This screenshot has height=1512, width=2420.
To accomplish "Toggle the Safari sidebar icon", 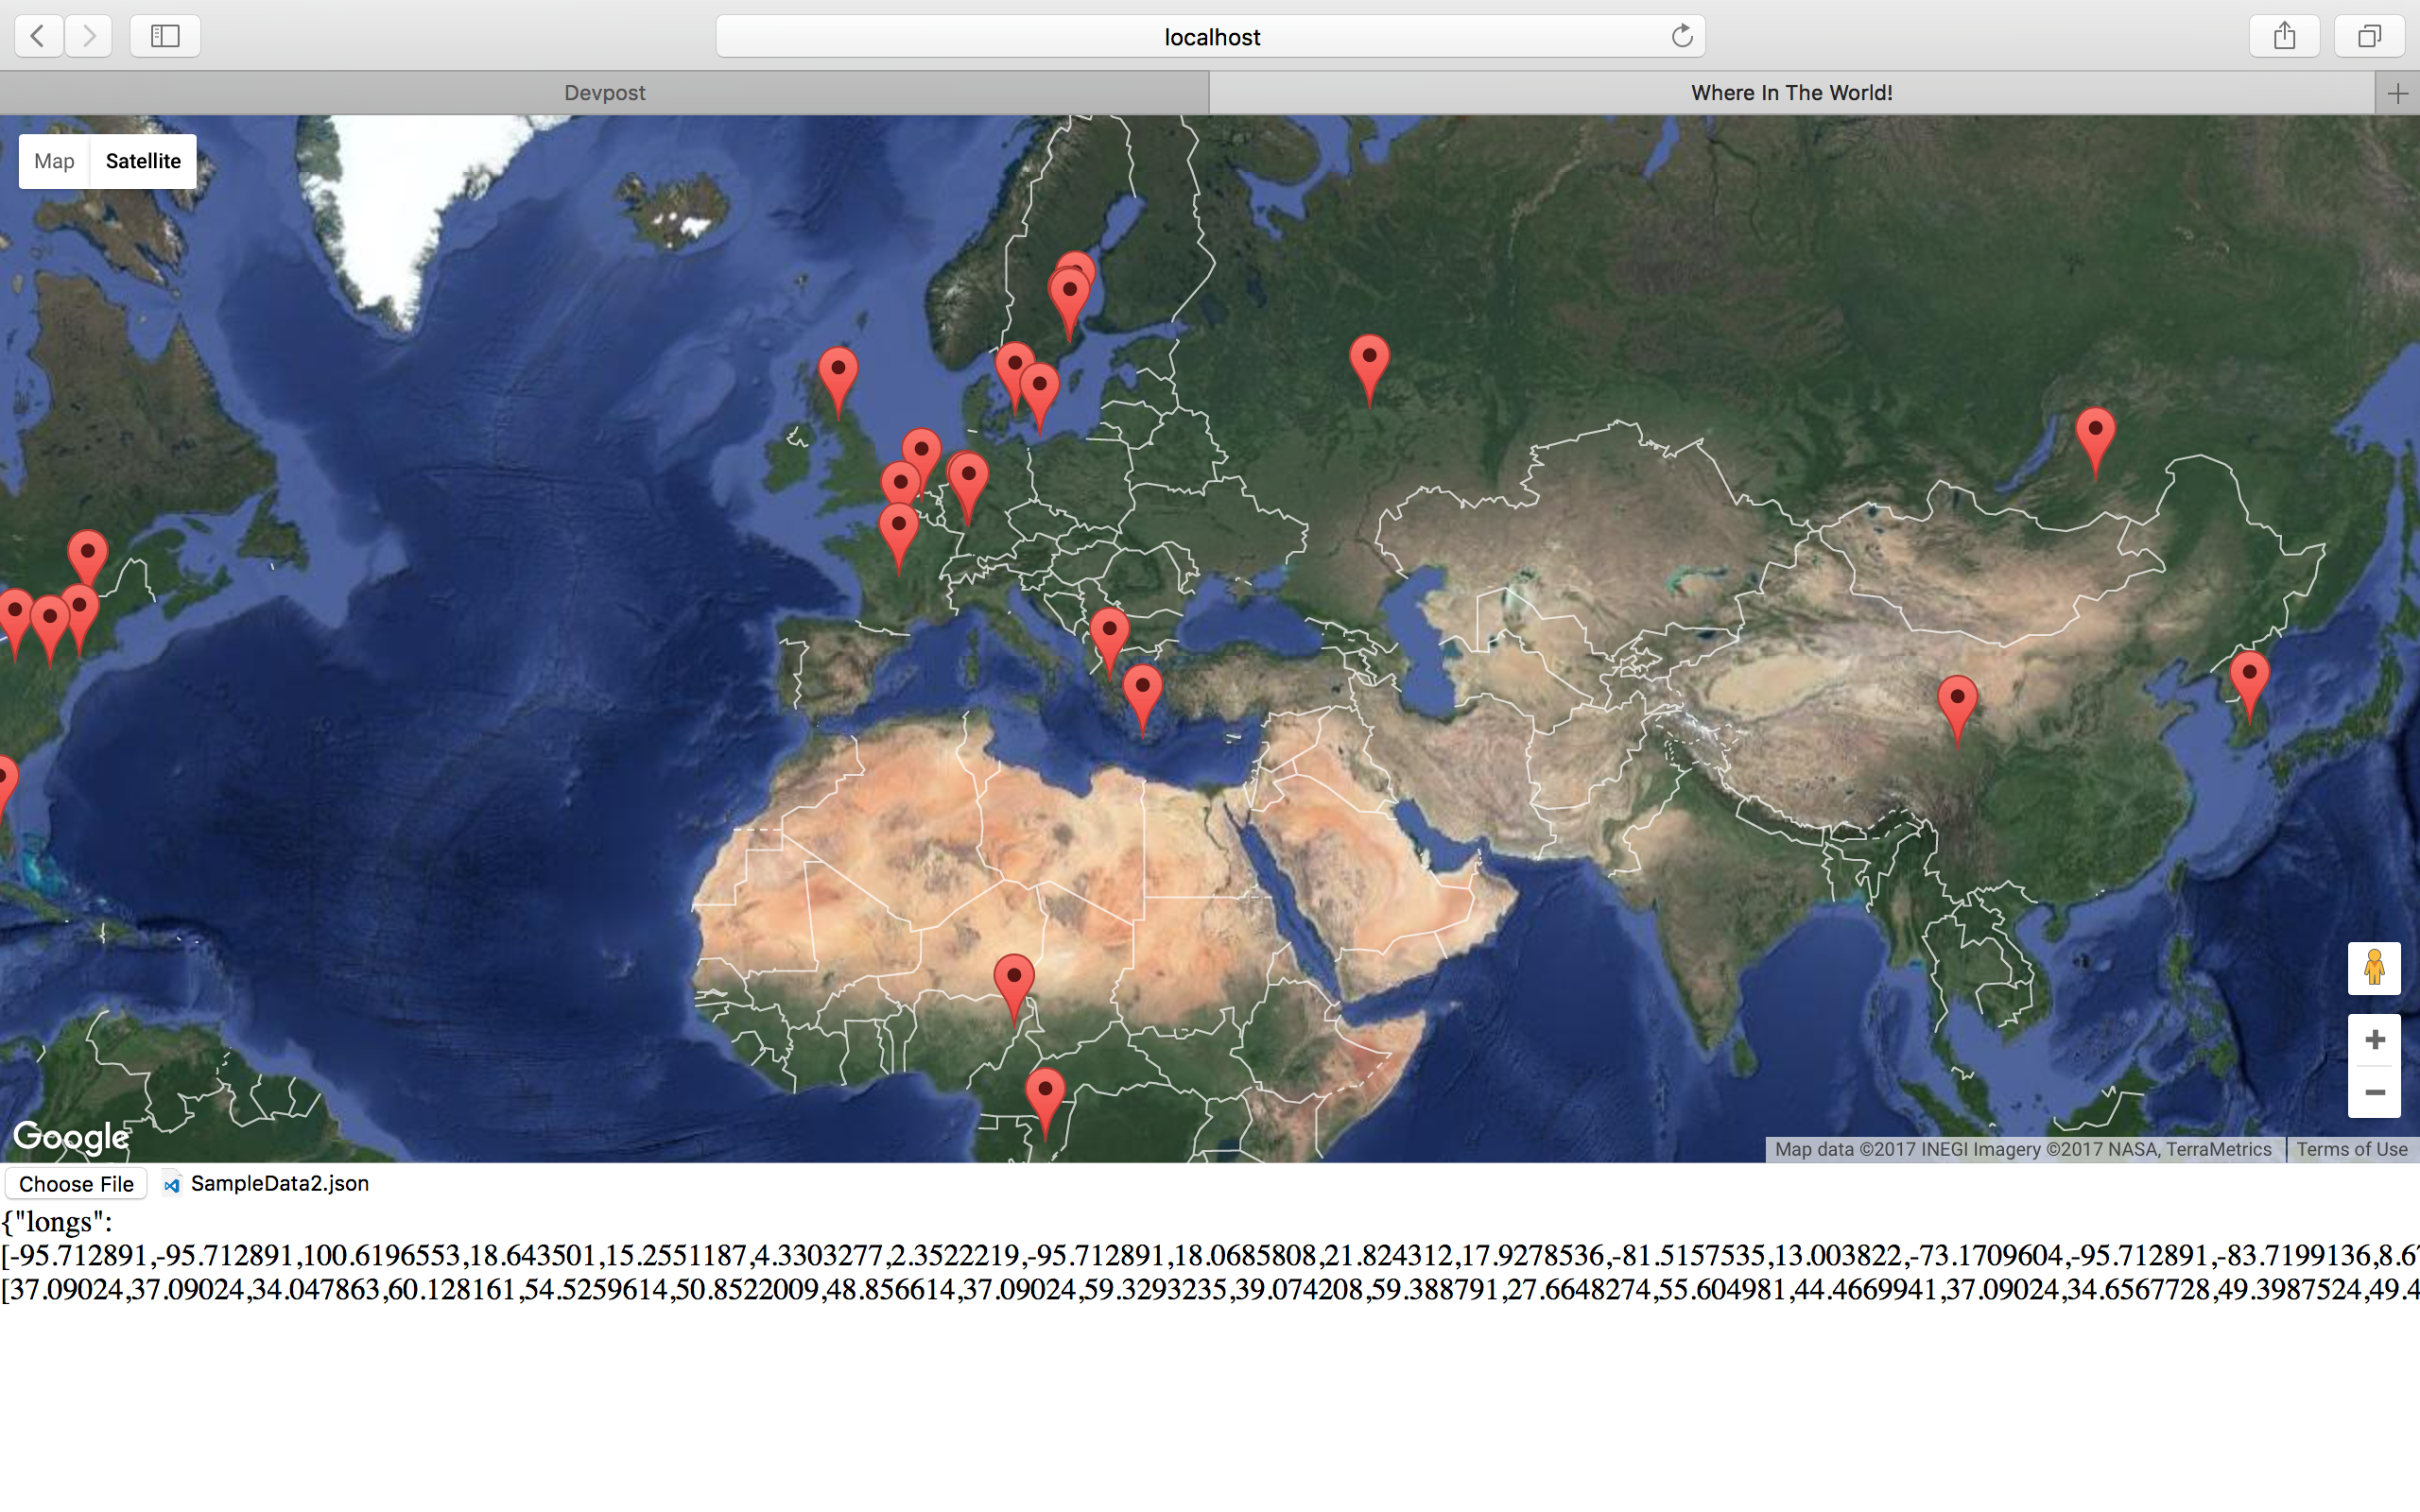I will 165,36.
